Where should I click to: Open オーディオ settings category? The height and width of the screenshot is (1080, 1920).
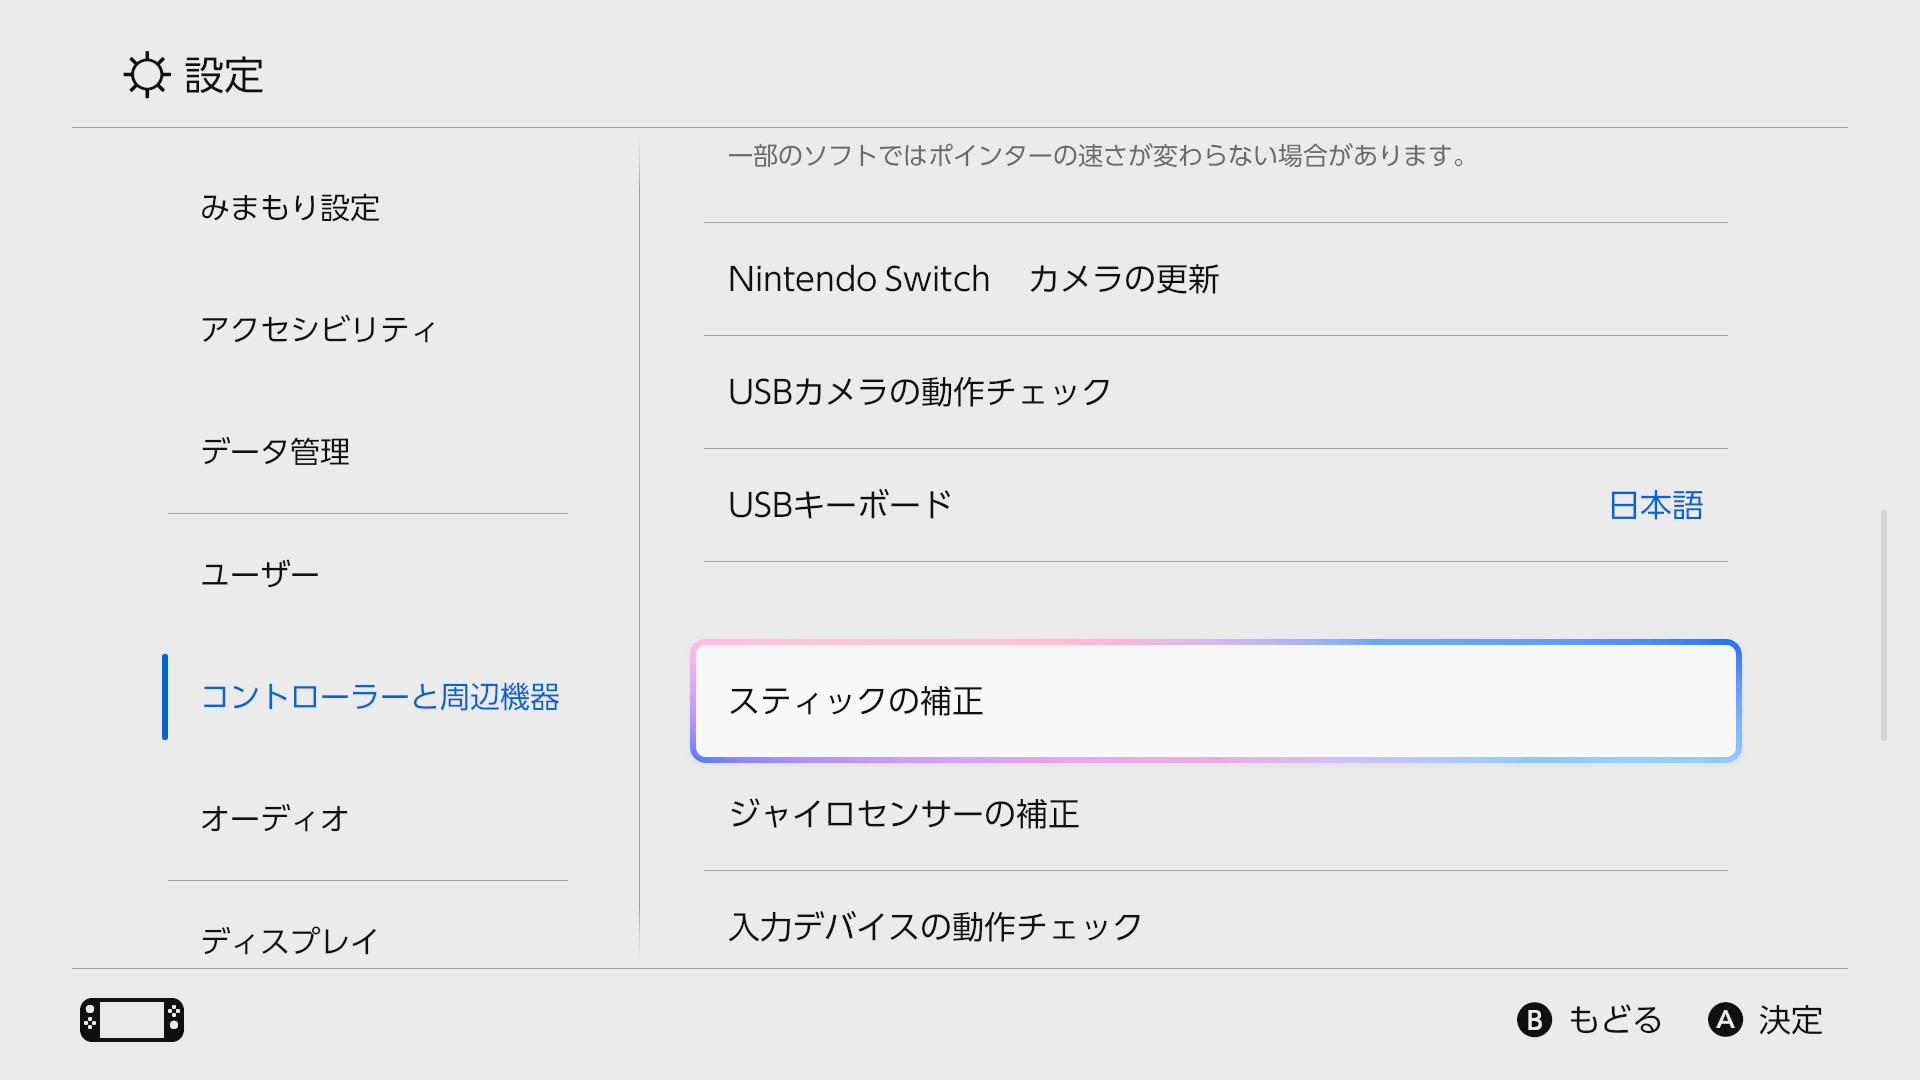pos(275,819)
